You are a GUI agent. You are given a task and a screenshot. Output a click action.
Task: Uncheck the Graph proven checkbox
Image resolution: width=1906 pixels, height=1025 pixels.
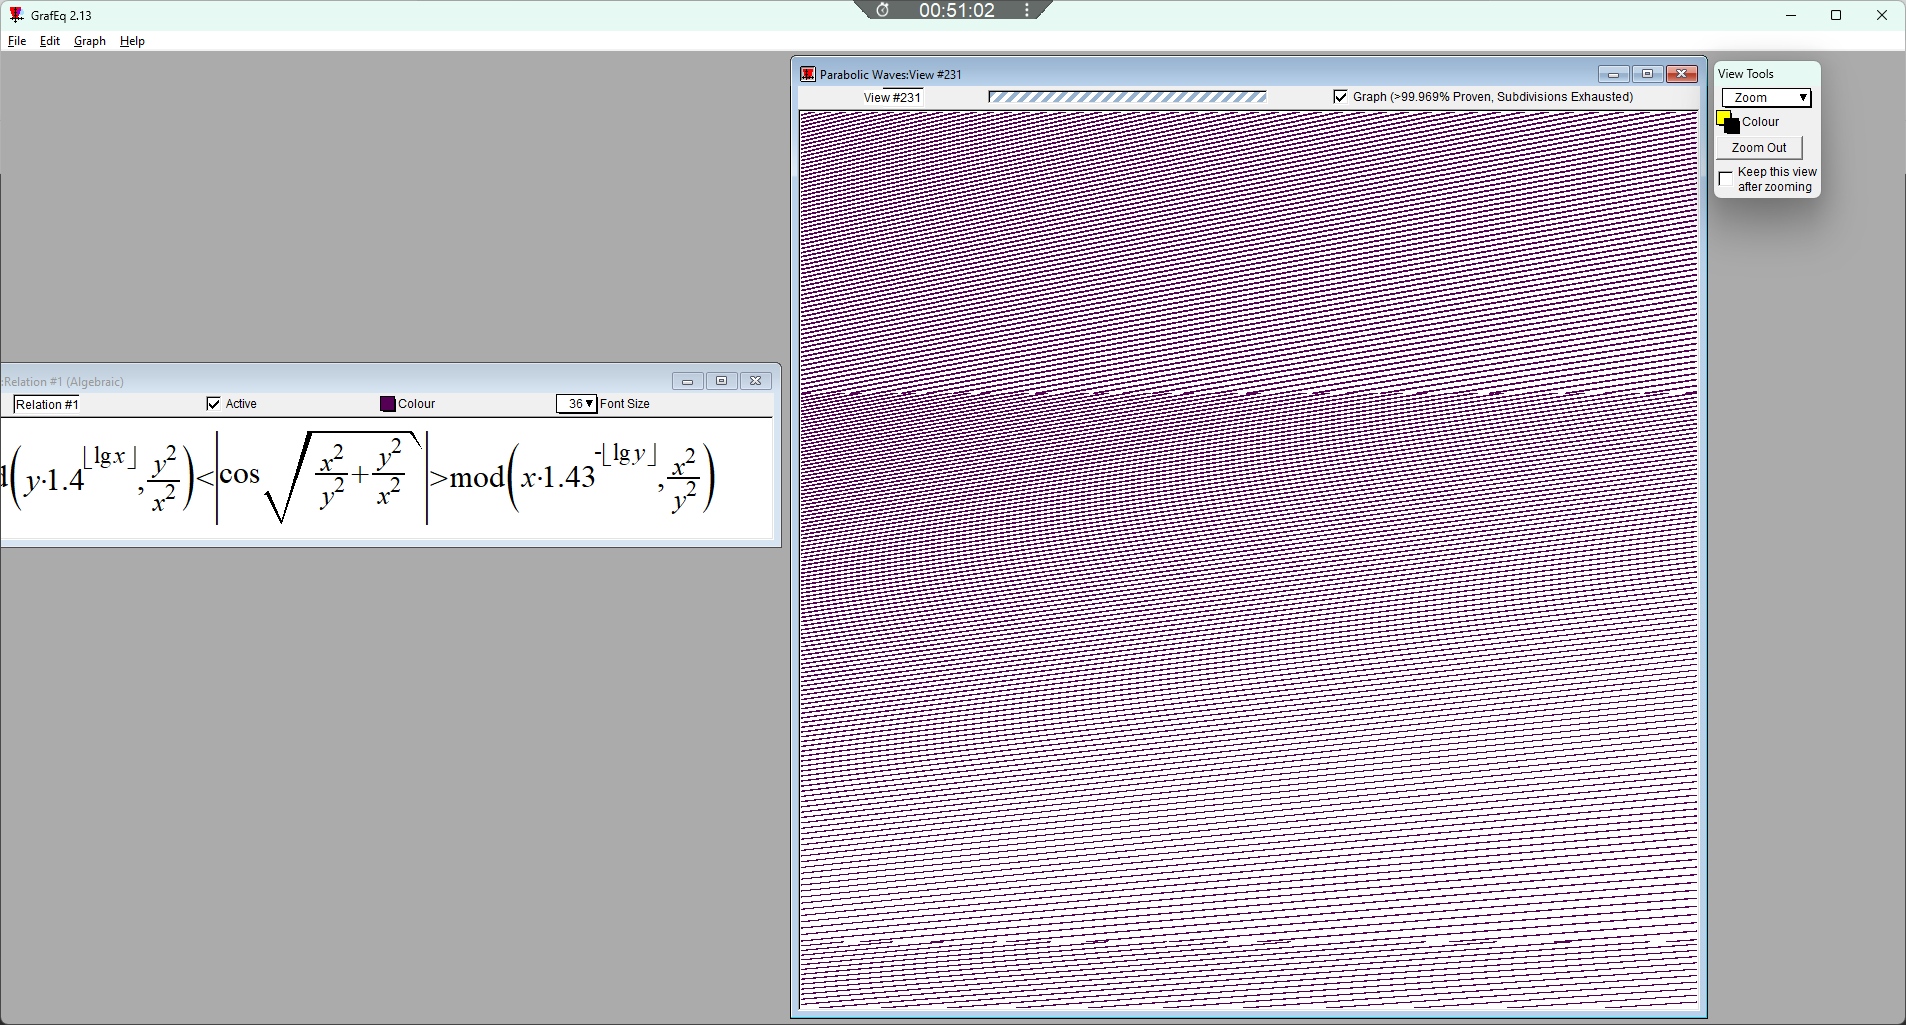click(x=1340, y=97)
